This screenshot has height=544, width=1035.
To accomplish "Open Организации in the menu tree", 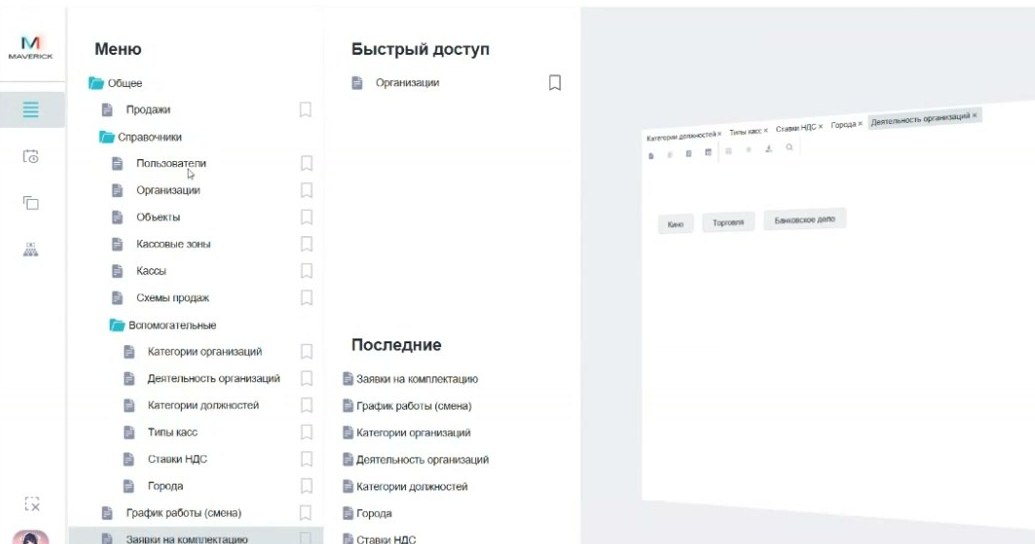I will (168, 190).
